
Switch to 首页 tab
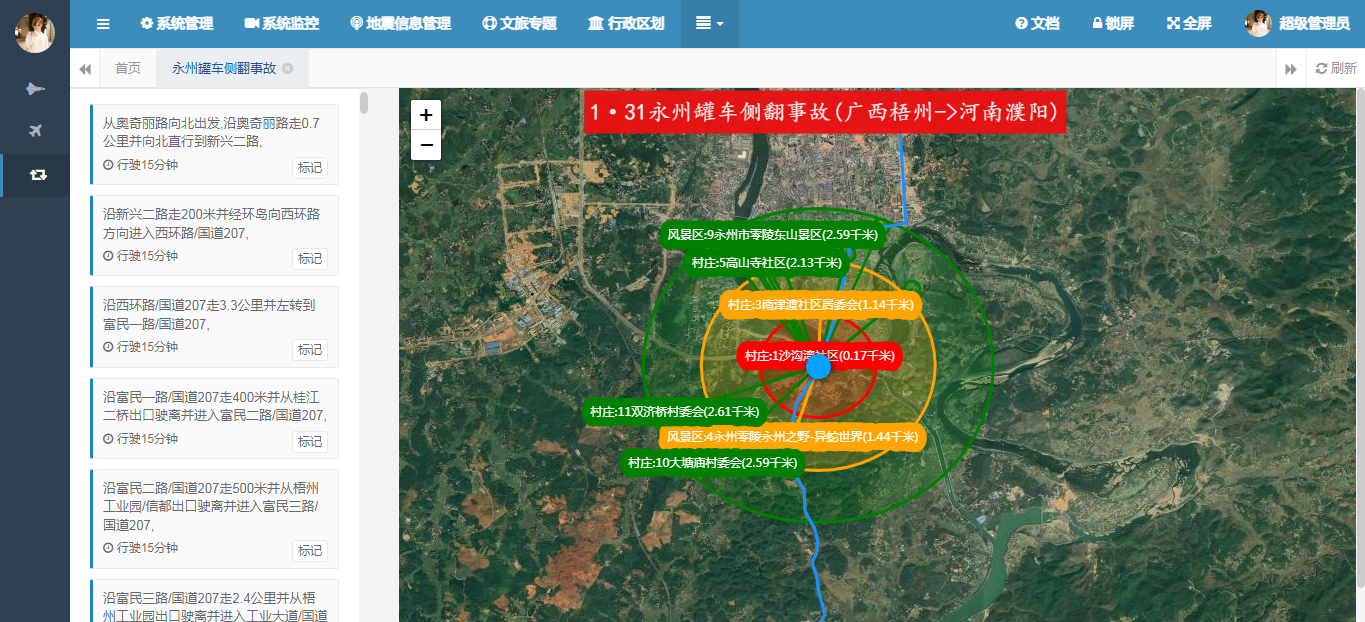(128, 69)
